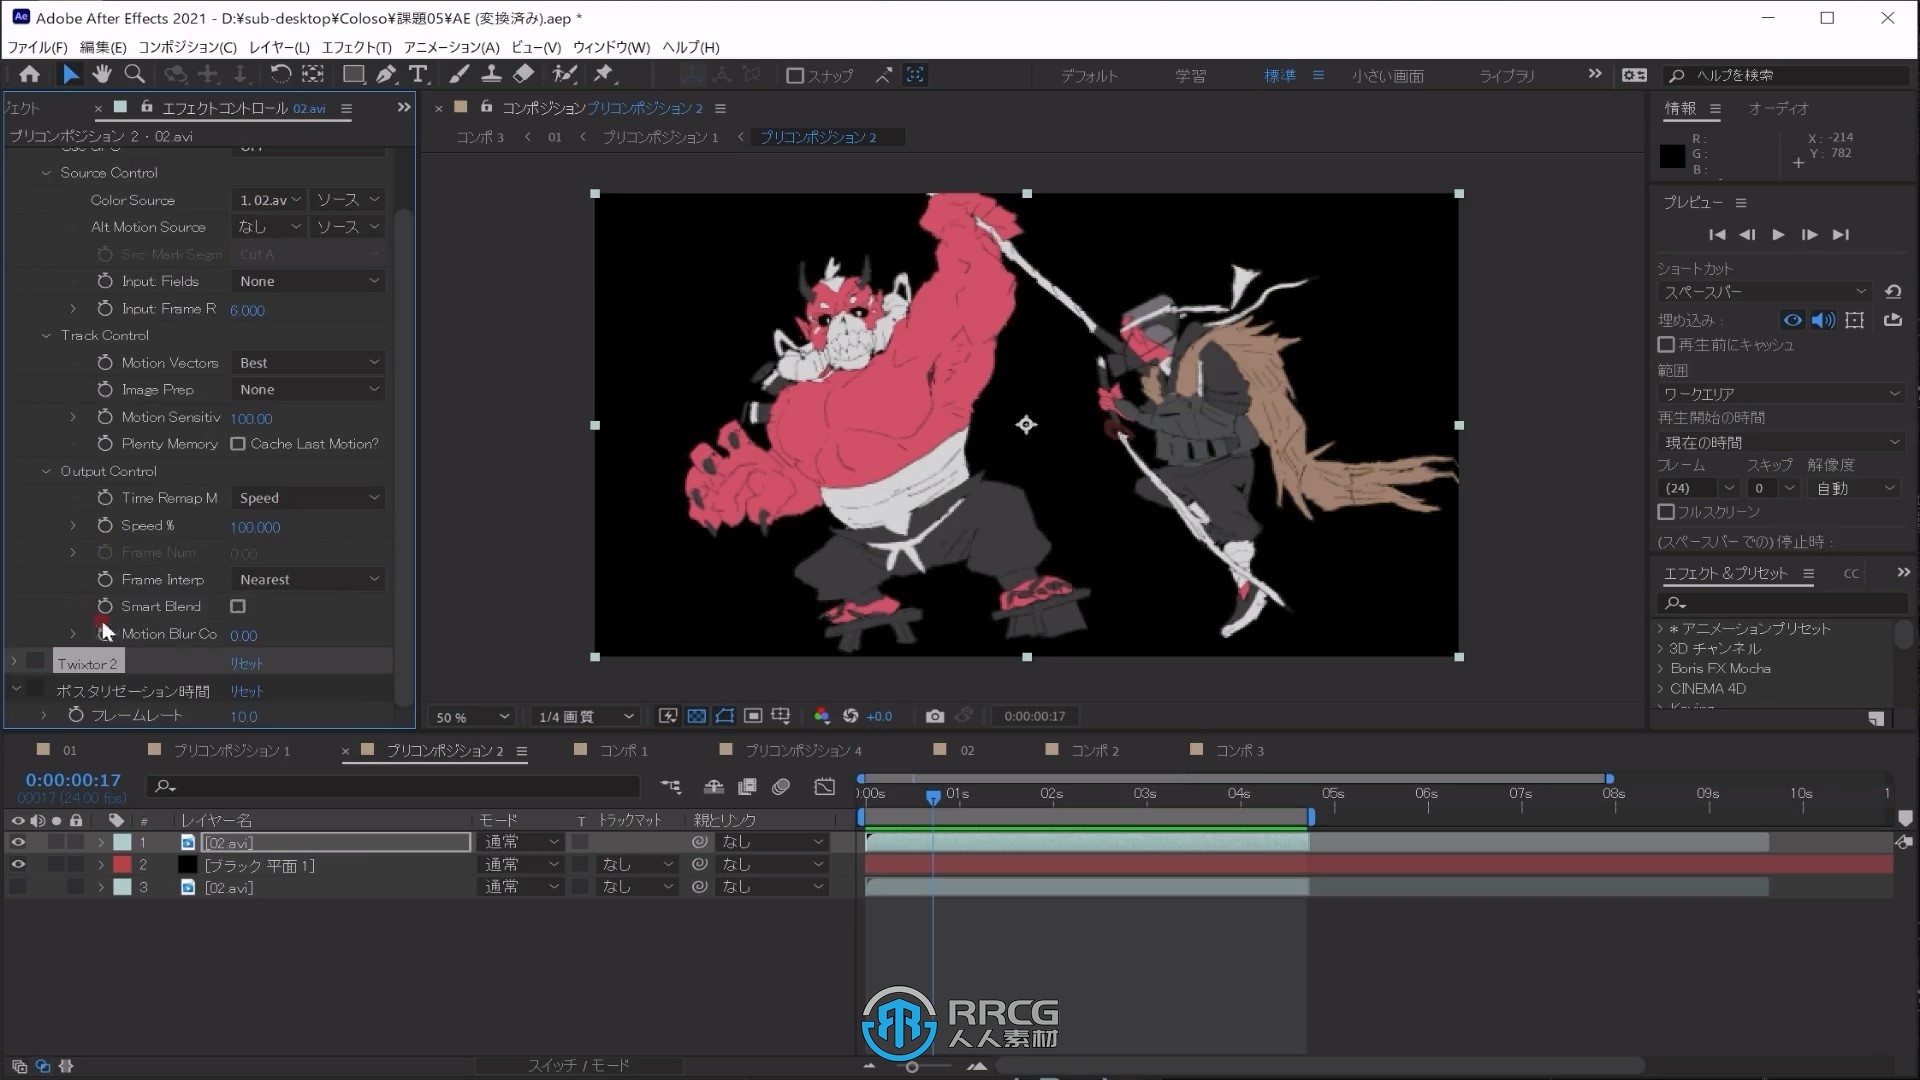Toggle the Smart Blend checkbox
1920x1080 pixels.
pyautogui.click(x=238, y=606)
